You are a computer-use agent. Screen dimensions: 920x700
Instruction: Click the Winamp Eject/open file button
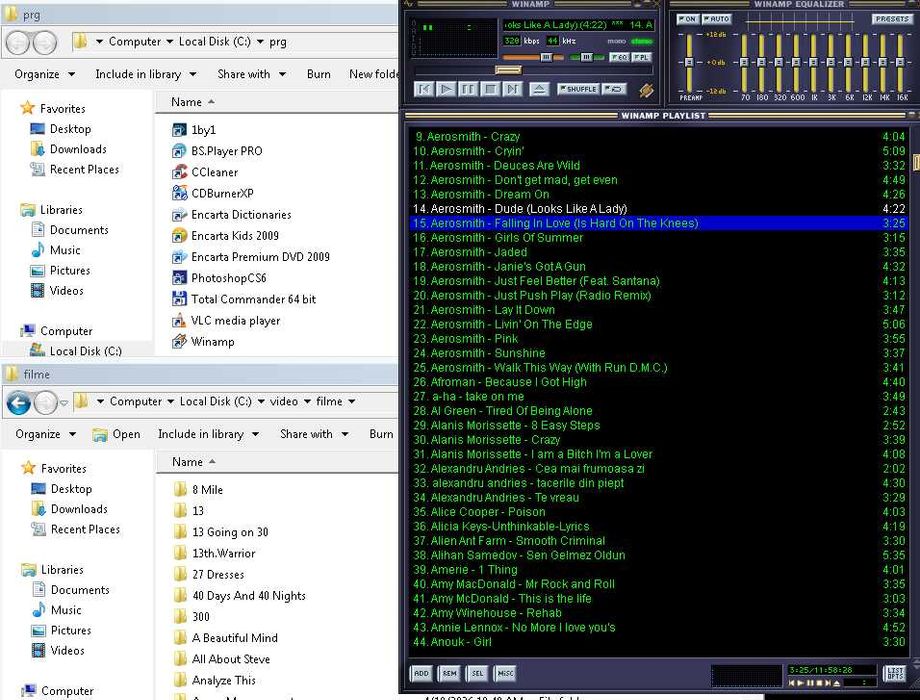pyautogui.click(x=539, y=89)
